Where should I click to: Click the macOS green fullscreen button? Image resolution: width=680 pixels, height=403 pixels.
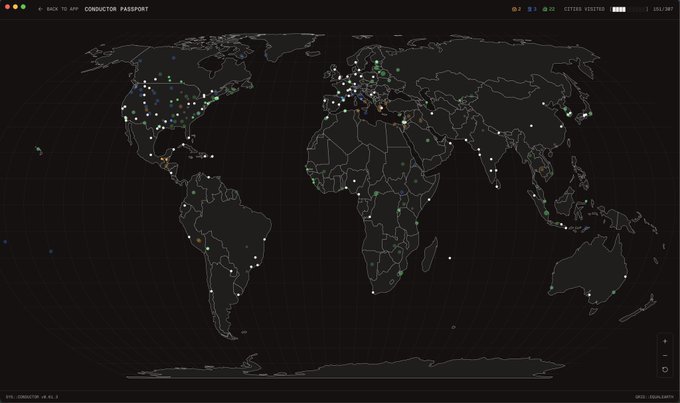tap(23, 7)
